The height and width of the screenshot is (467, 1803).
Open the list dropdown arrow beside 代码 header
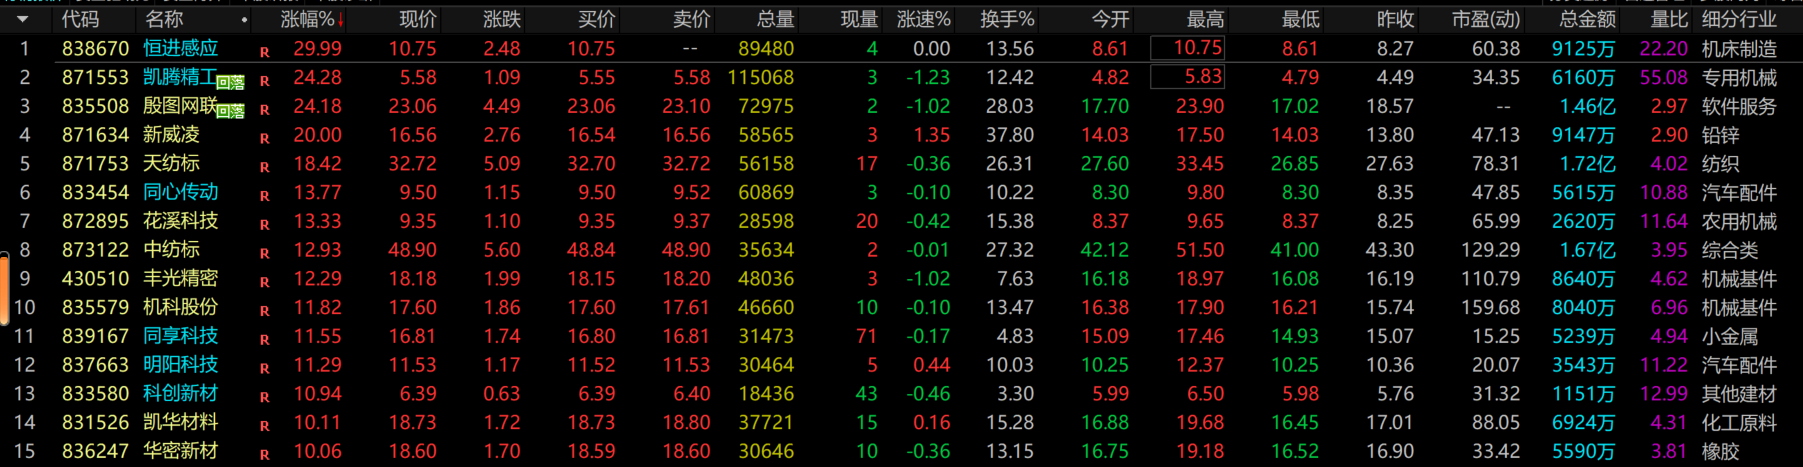pos(22,20)
